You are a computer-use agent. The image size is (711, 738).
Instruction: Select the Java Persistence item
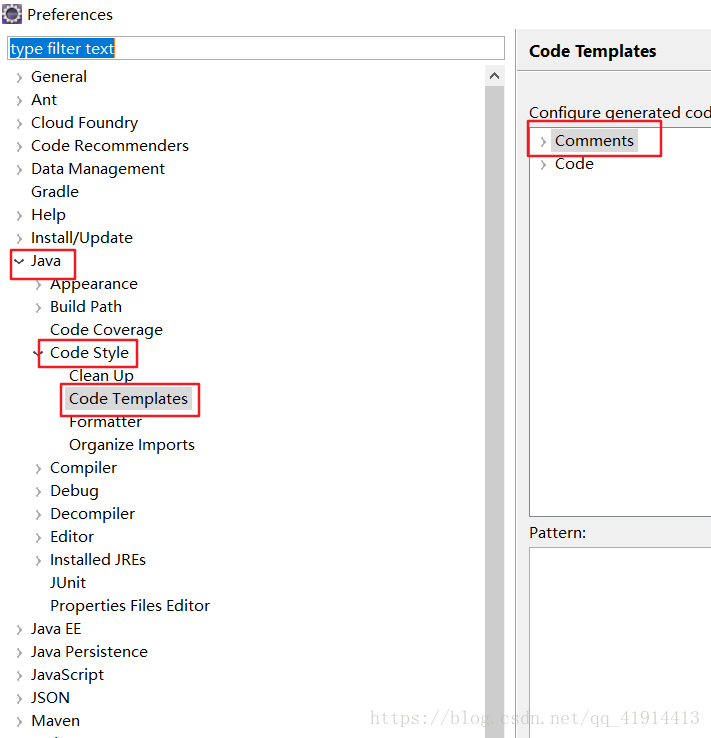pyautogui.click(x=89, y=652)
